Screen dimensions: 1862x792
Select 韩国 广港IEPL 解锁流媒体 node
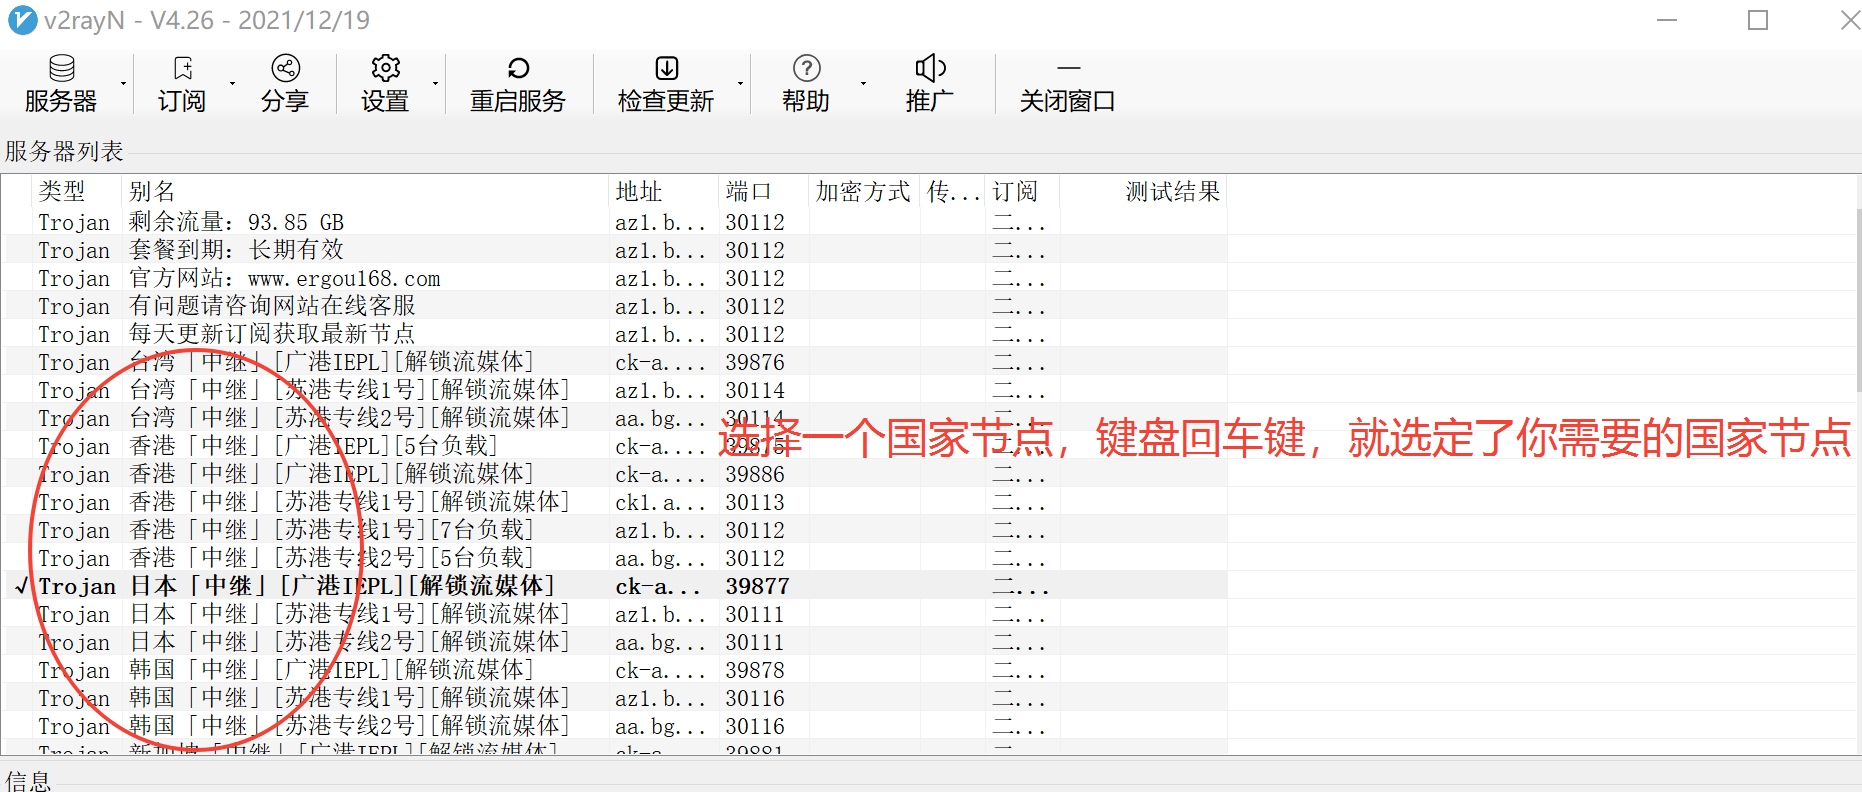click(615, 670)
